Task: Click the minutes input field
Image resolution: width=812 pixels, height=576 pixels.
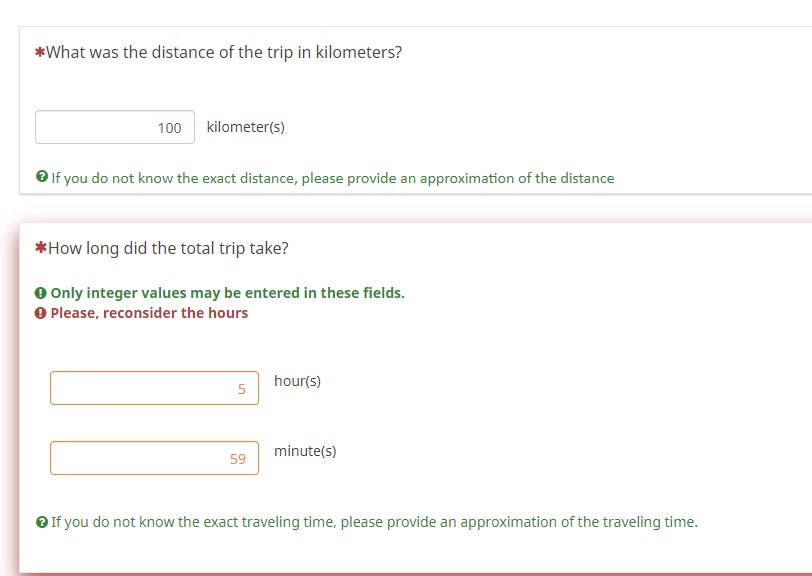Action: 154,458
